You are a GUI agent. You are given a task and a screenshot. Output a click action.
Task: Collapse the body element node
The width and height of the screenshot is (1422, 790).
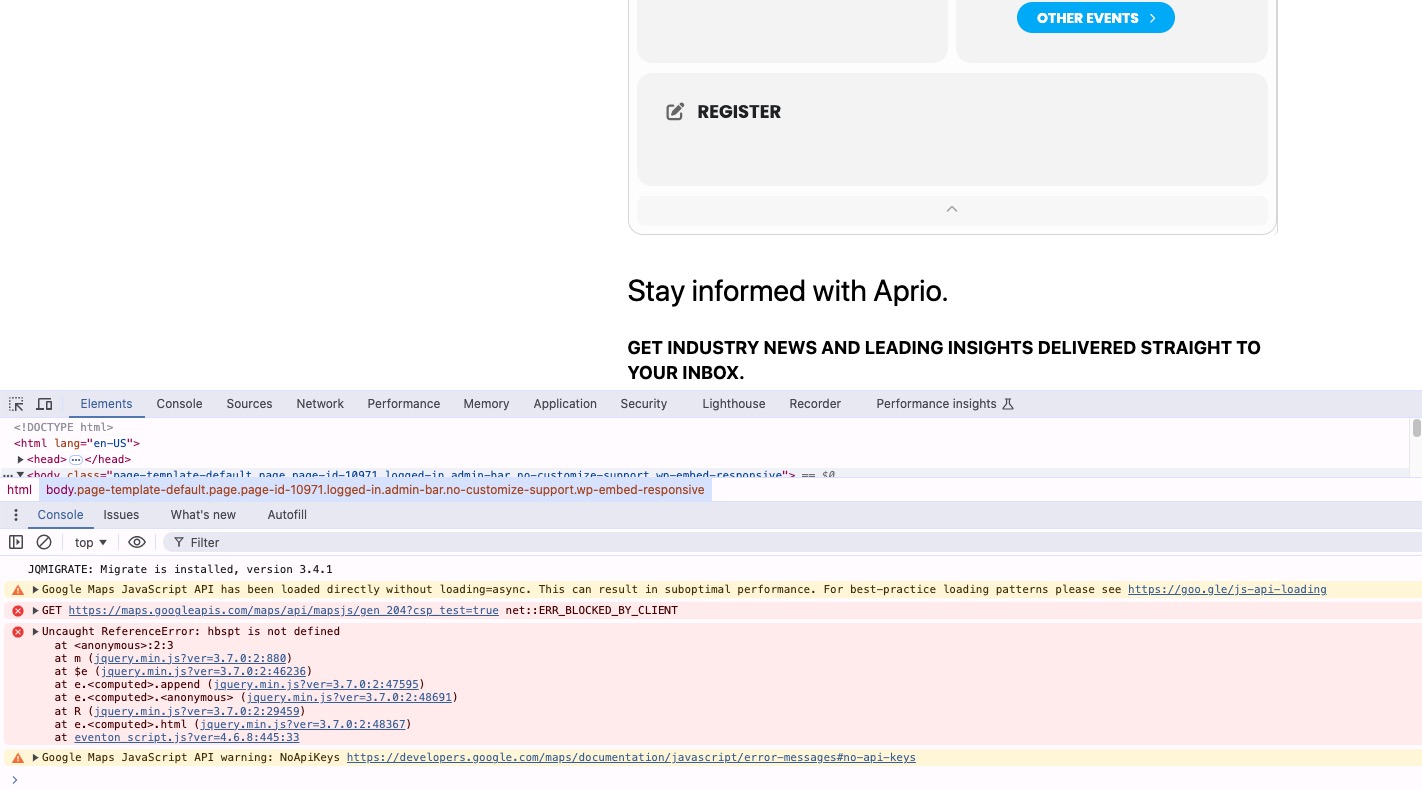pos(20,475)
